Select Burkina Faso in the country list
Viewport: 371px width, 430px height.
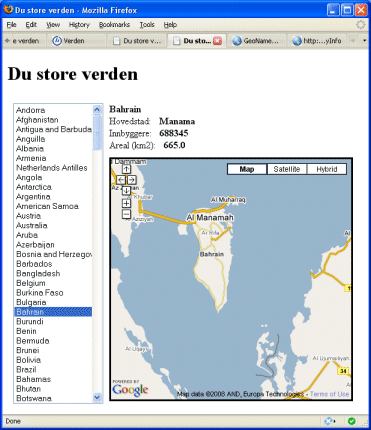[53, 293]
